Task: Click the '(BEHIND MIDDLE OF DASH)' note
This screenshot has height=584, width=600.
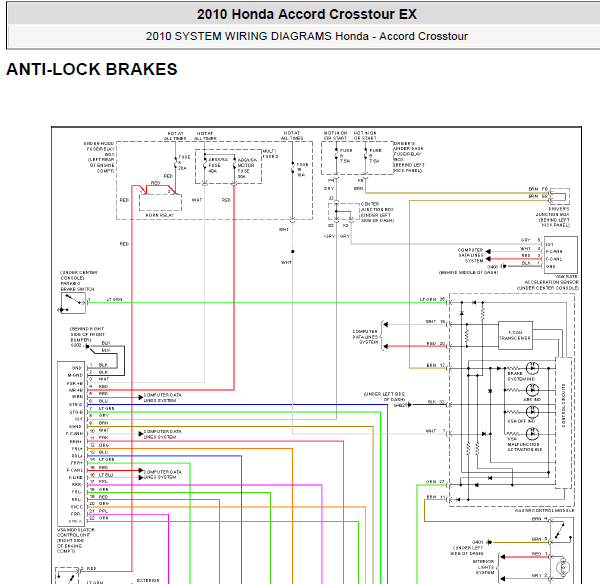Action: (x=468, y=272)
